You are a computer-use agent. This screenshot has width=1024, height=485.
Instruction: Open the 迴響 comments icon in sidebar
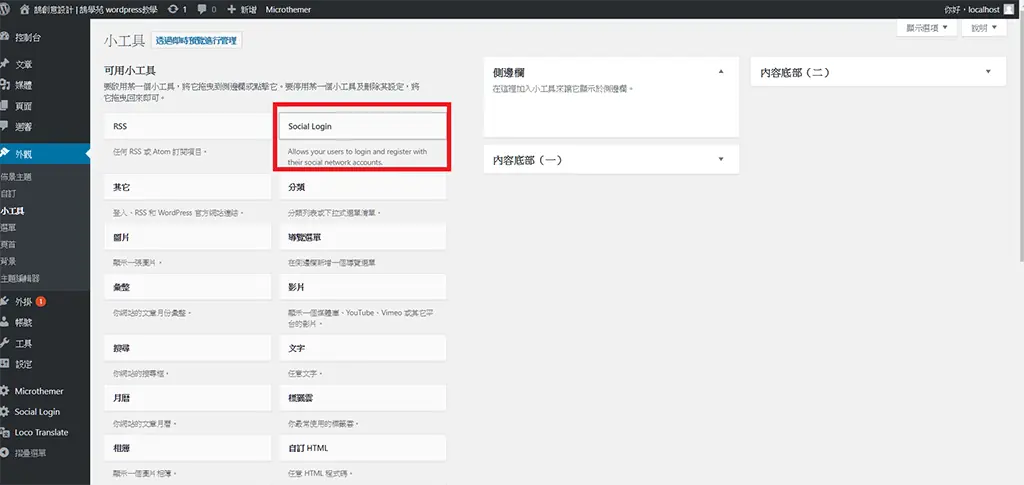(5, 126)
